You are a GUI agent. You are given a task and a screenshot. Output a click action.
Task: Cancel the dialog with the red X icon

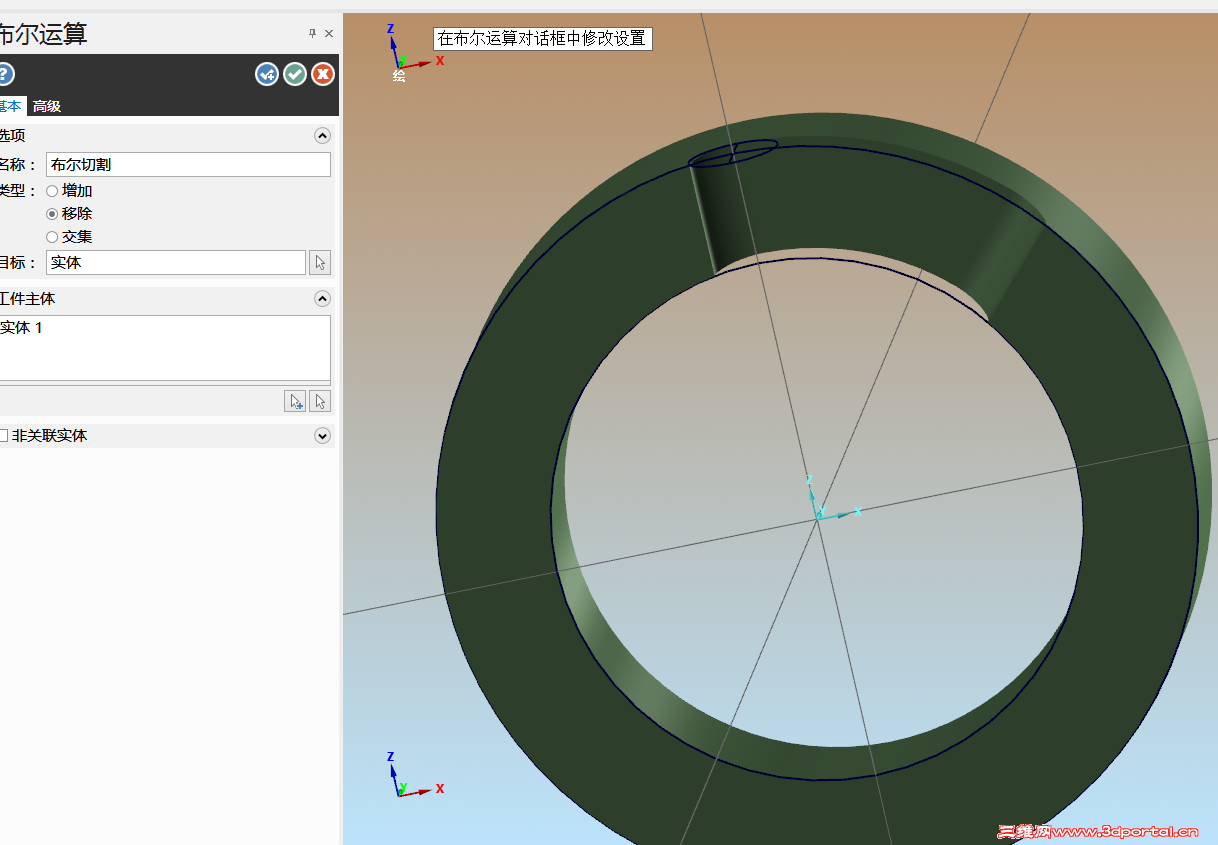point(323,74)
